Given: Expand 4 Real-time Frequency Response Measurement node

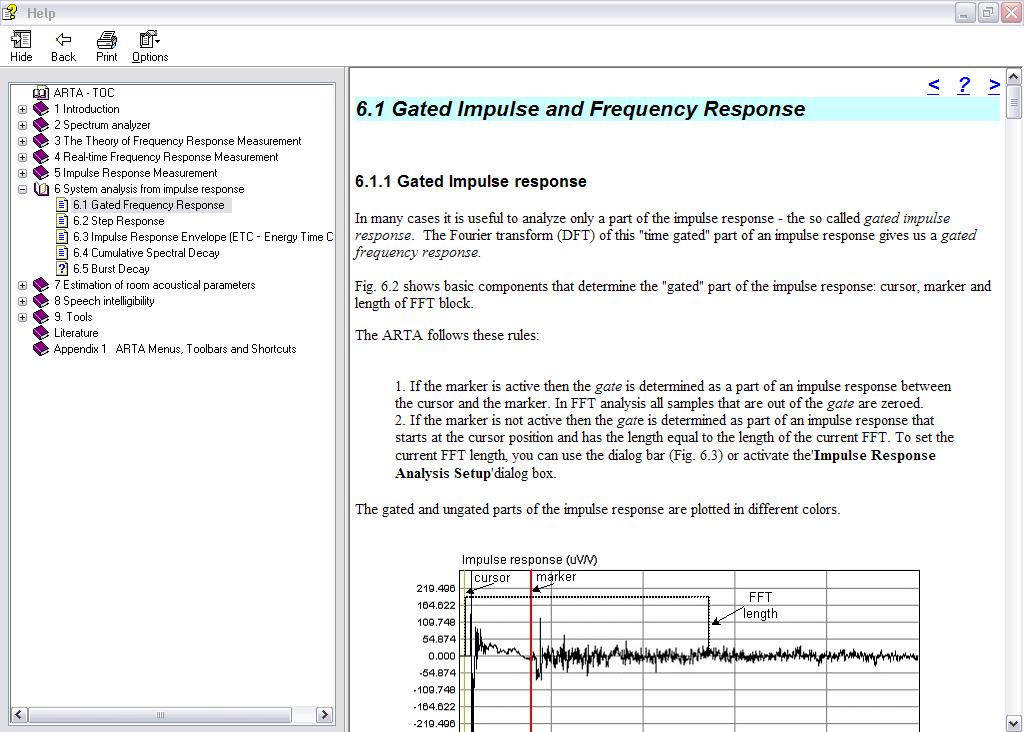Looking at the screenshot, I should pyautogui.click(x=22, y=157).
